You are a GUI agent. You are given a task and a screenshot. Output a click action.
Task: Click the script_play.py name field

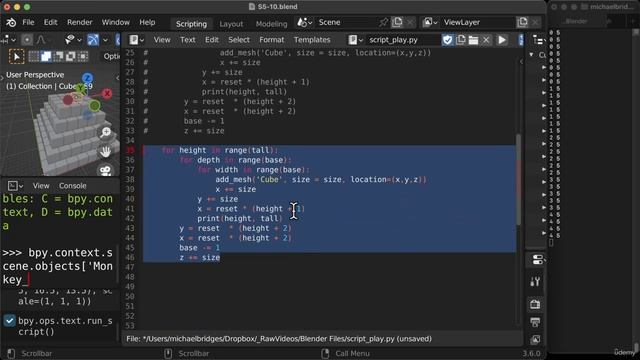[x=402, y=40]
